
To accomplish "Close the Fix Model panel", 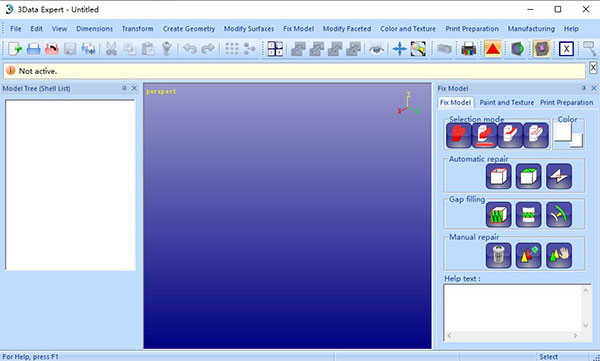I will (594, 88).
